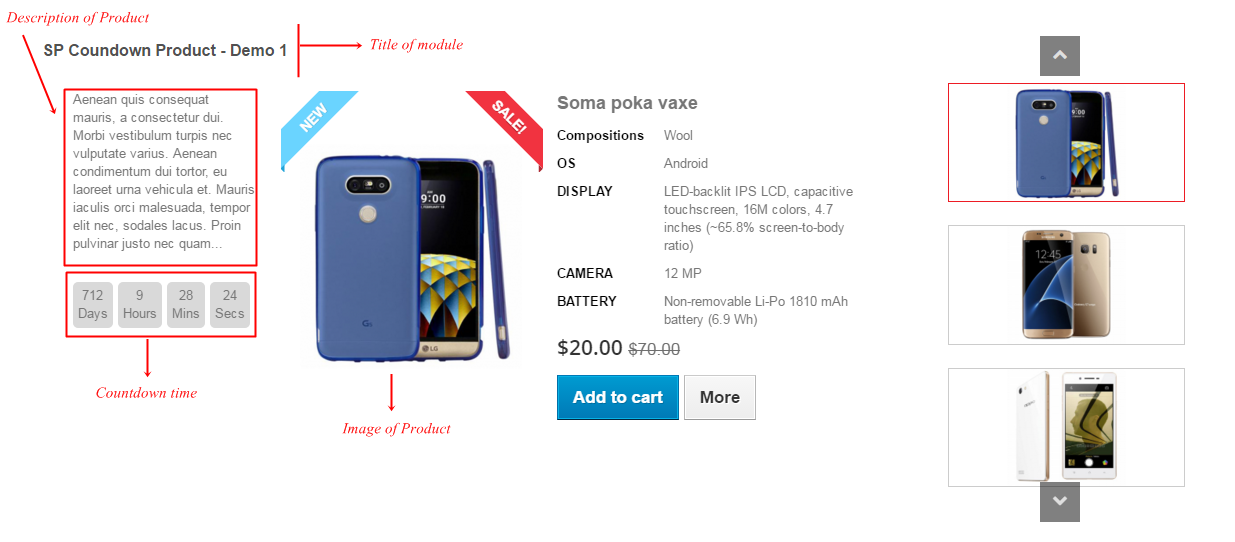This screenshot has width=1235, height=542.
Task: Select the blue LG phone thumbnail
Action: click(x=1066, y=142)
